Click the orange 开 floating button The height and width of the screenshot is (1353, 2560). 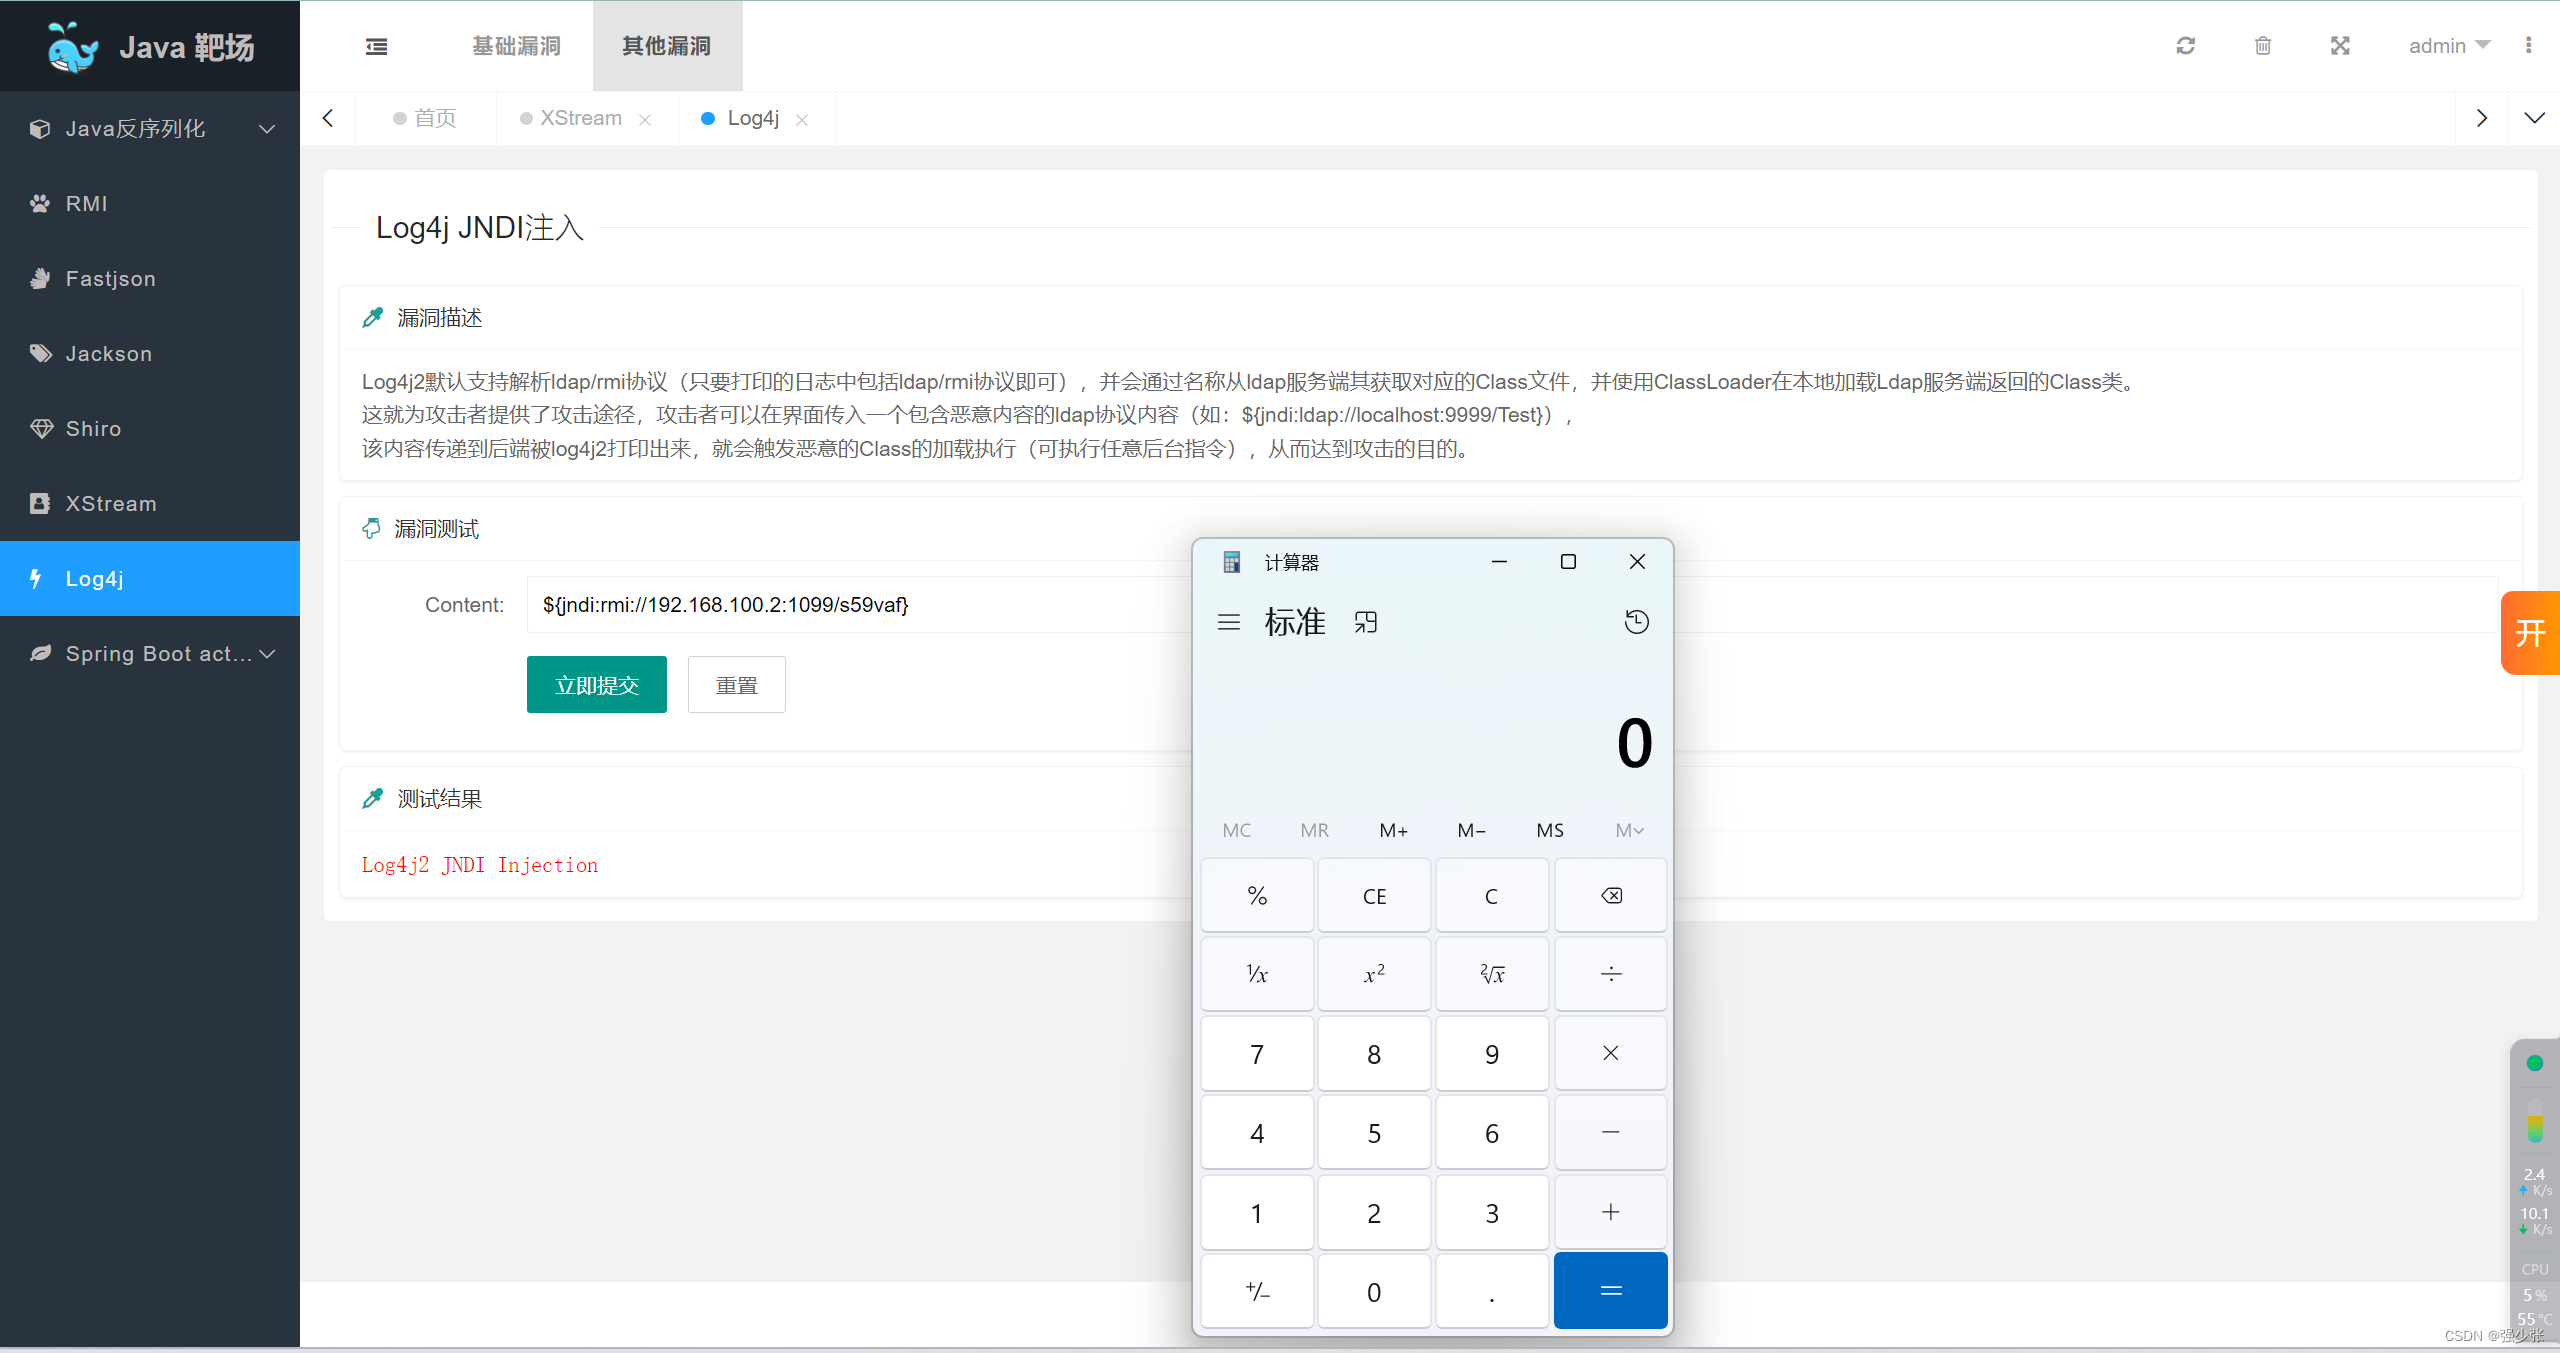[2530, 633]
